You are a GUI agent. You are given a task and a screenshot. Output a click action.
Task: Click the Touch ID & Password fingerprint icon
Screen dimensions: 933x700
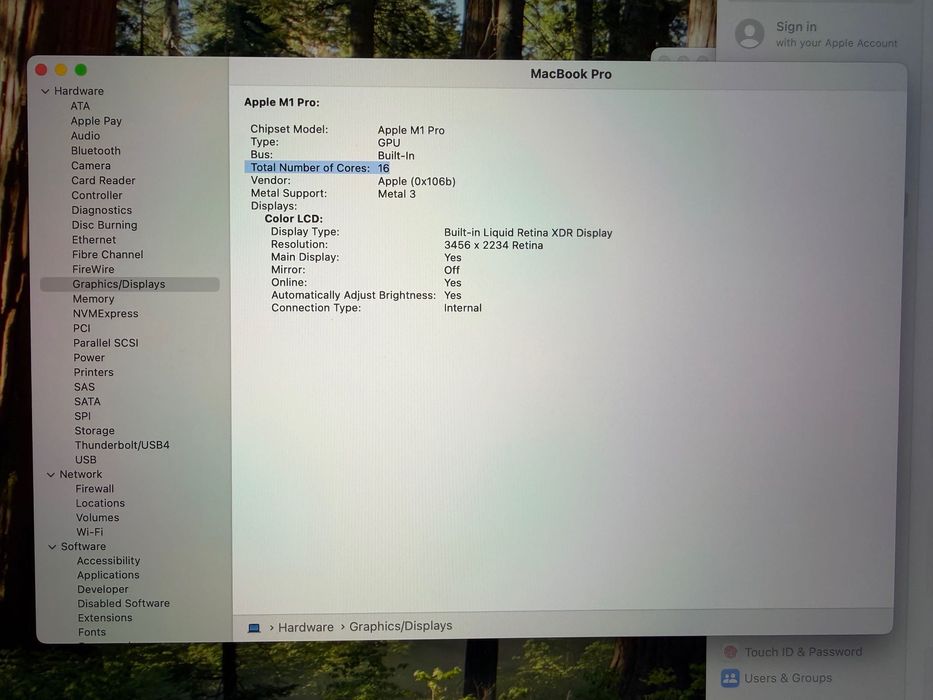[x=730, y=652]
